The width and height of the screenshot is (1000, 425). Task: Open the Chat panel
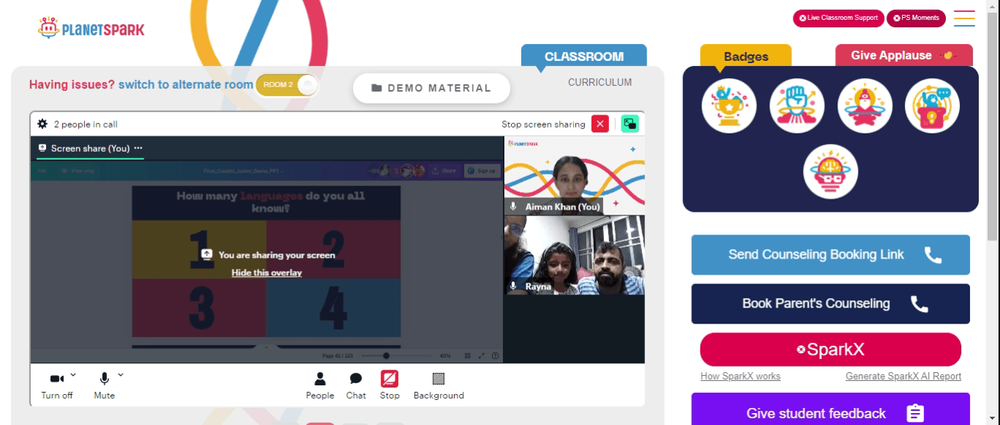(356, 385)
